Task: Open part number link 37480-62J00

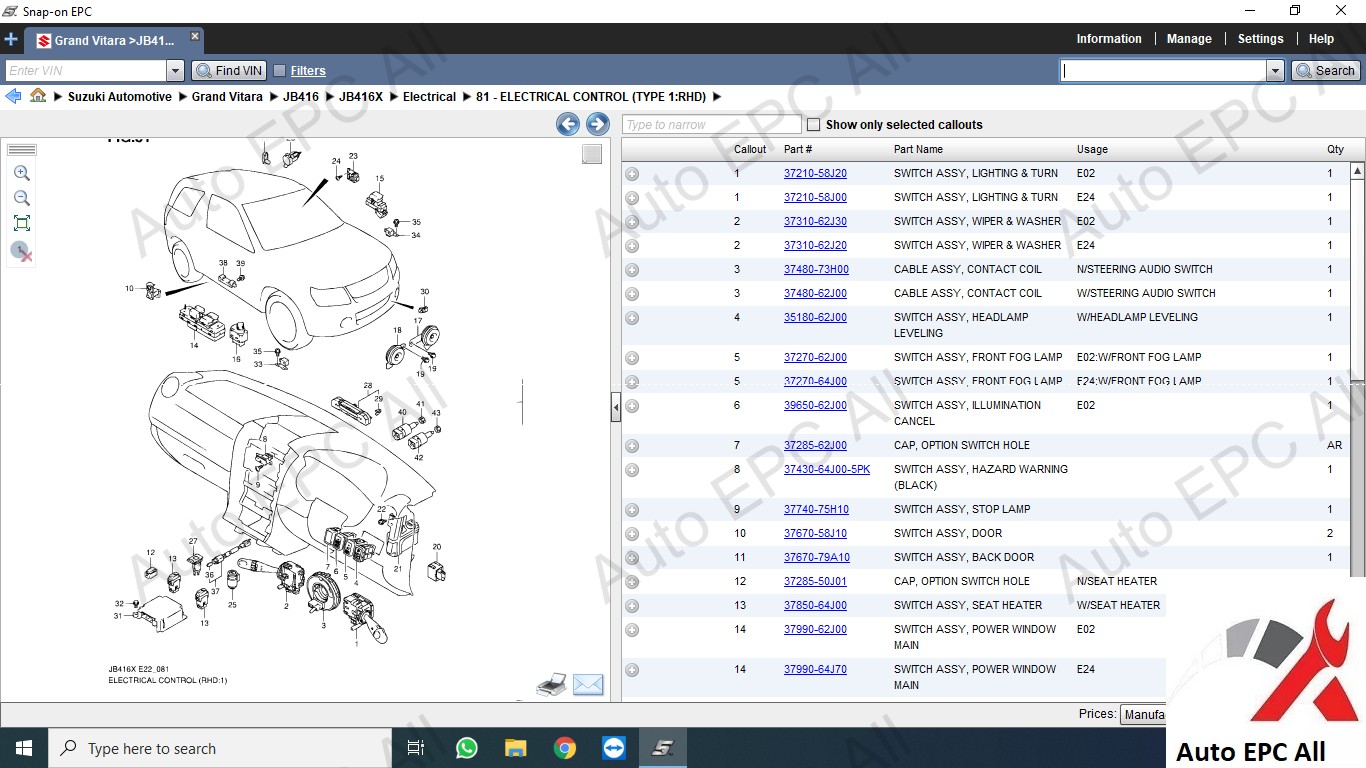Action: 815,294
